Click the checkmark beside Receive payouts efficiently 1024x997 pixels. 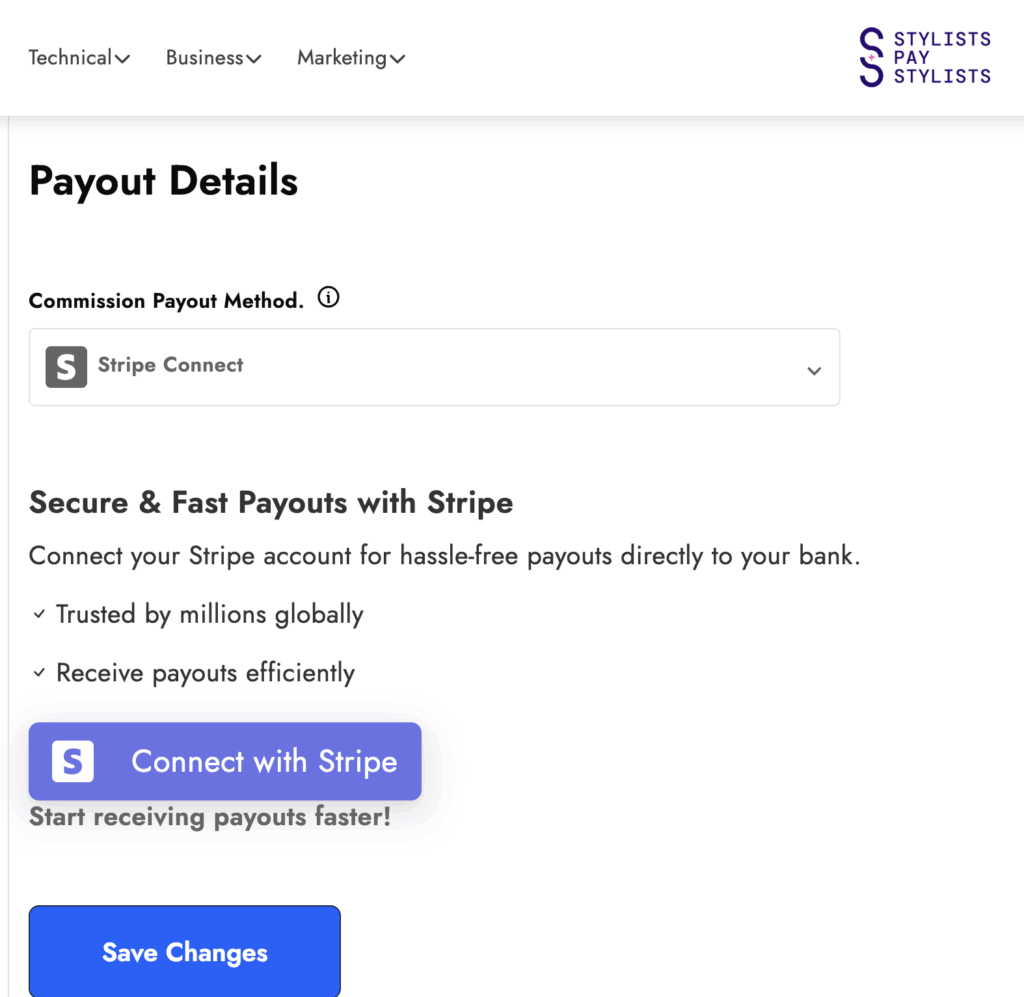39,672
